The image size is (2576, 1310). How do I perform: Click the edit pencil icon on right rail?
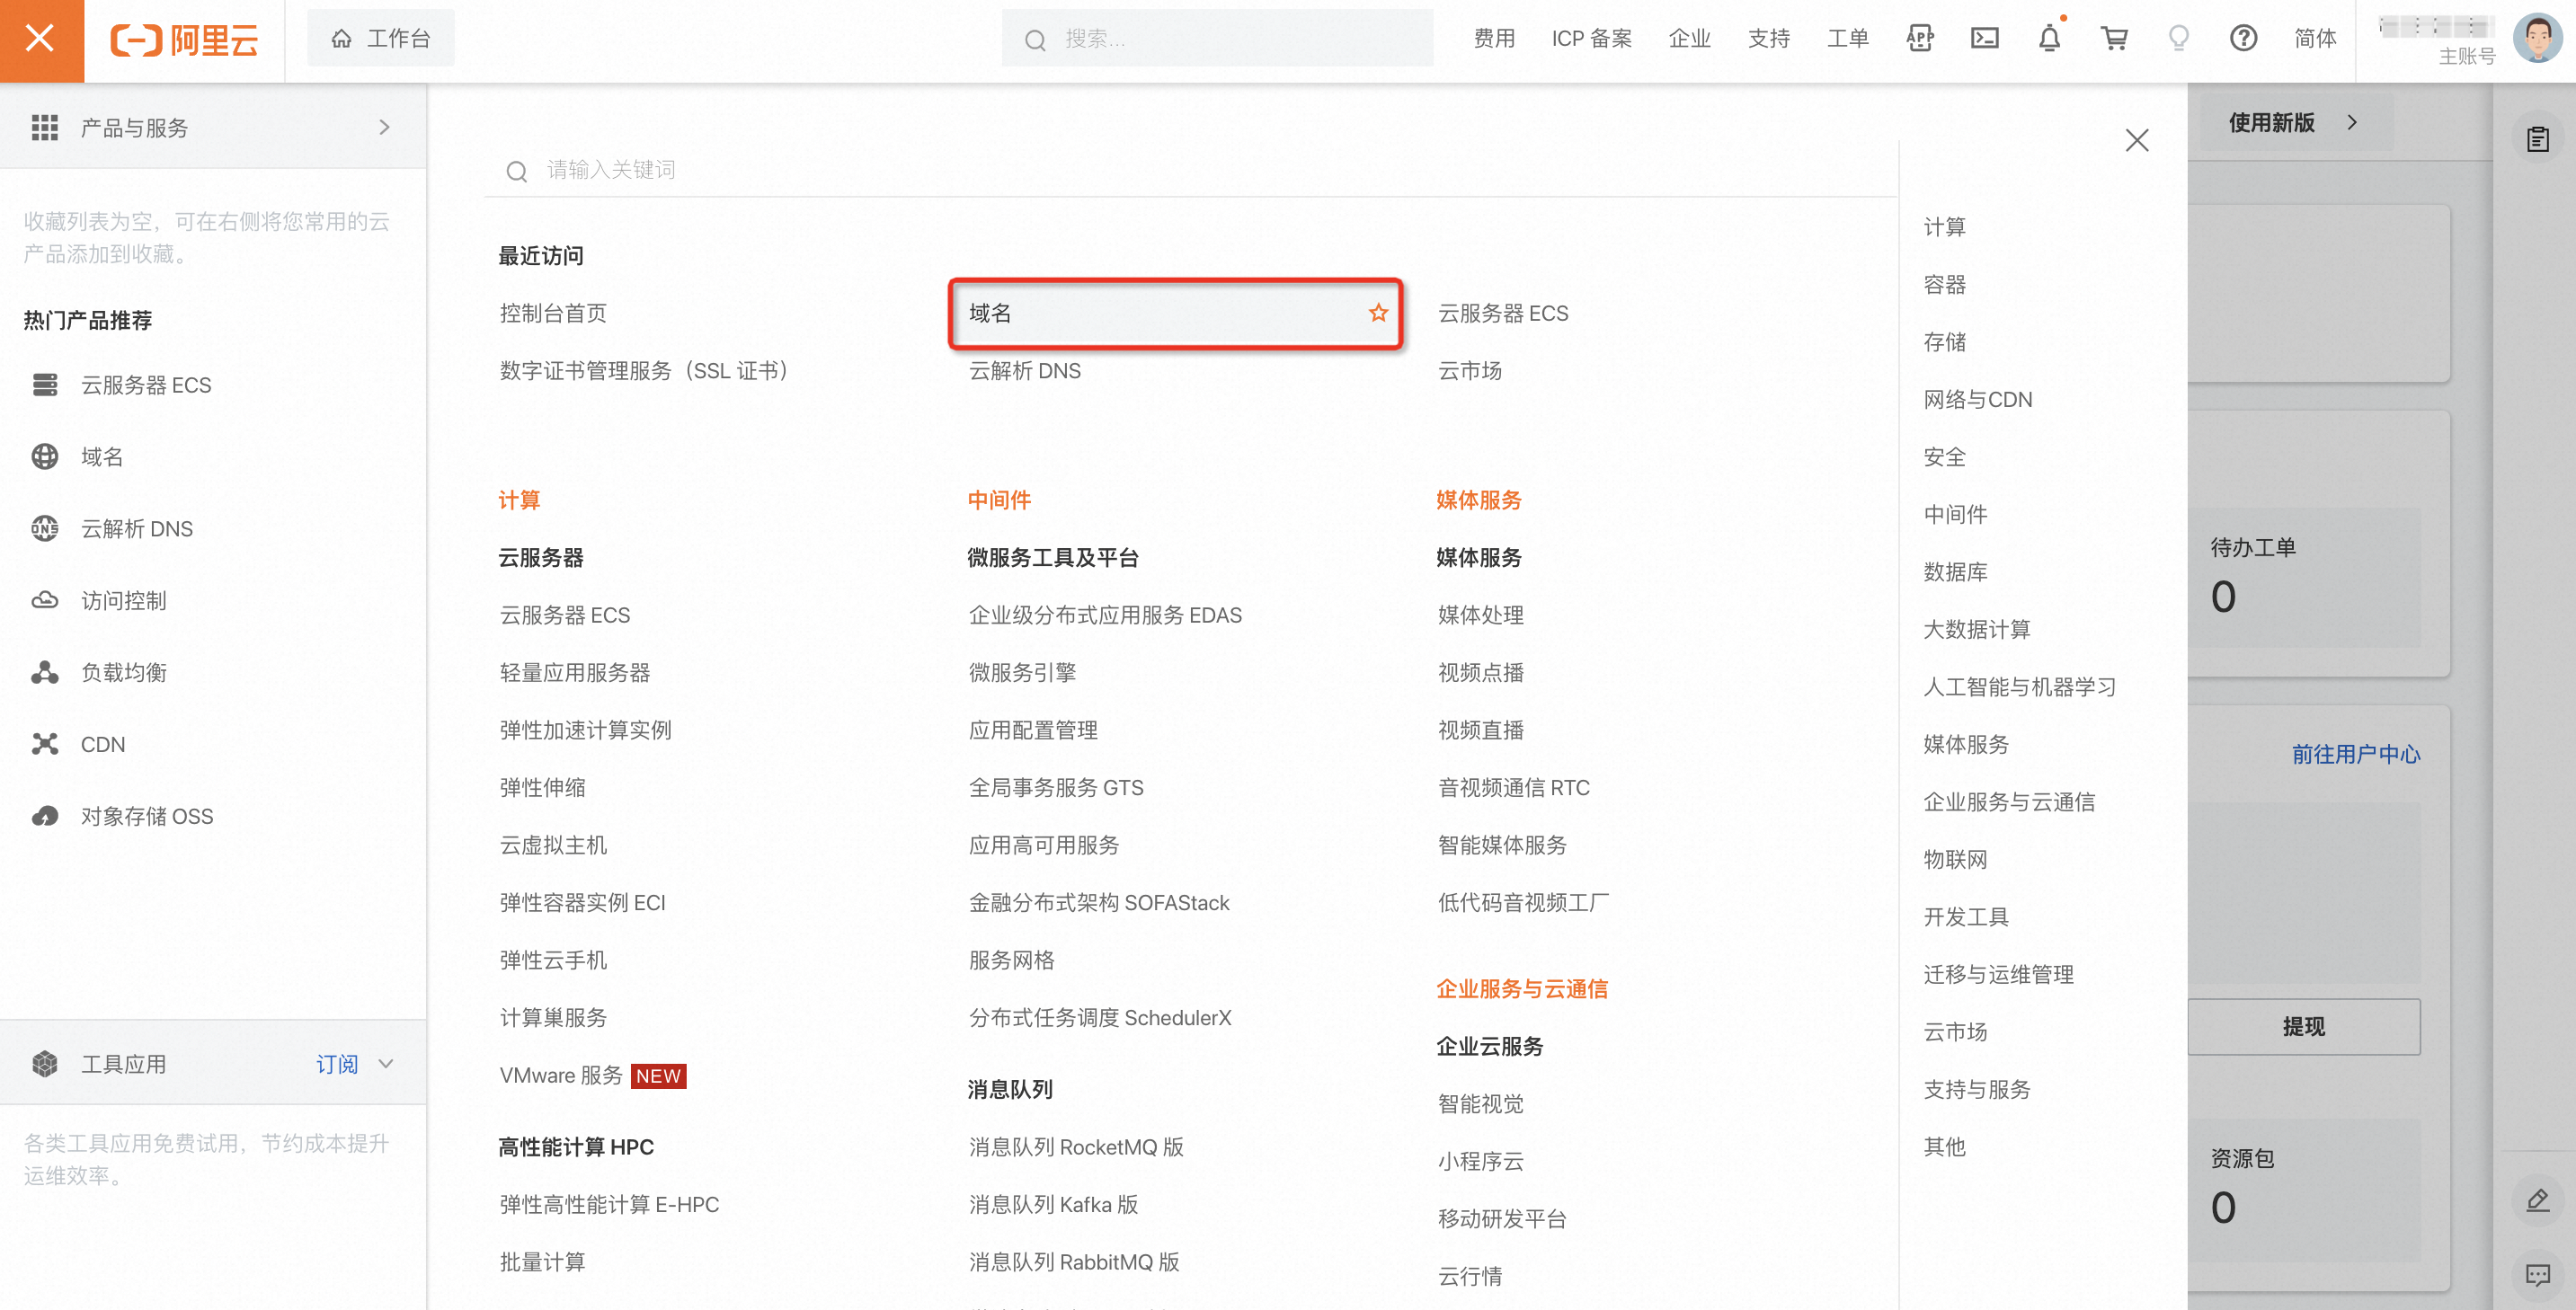click(2537, 1201)
